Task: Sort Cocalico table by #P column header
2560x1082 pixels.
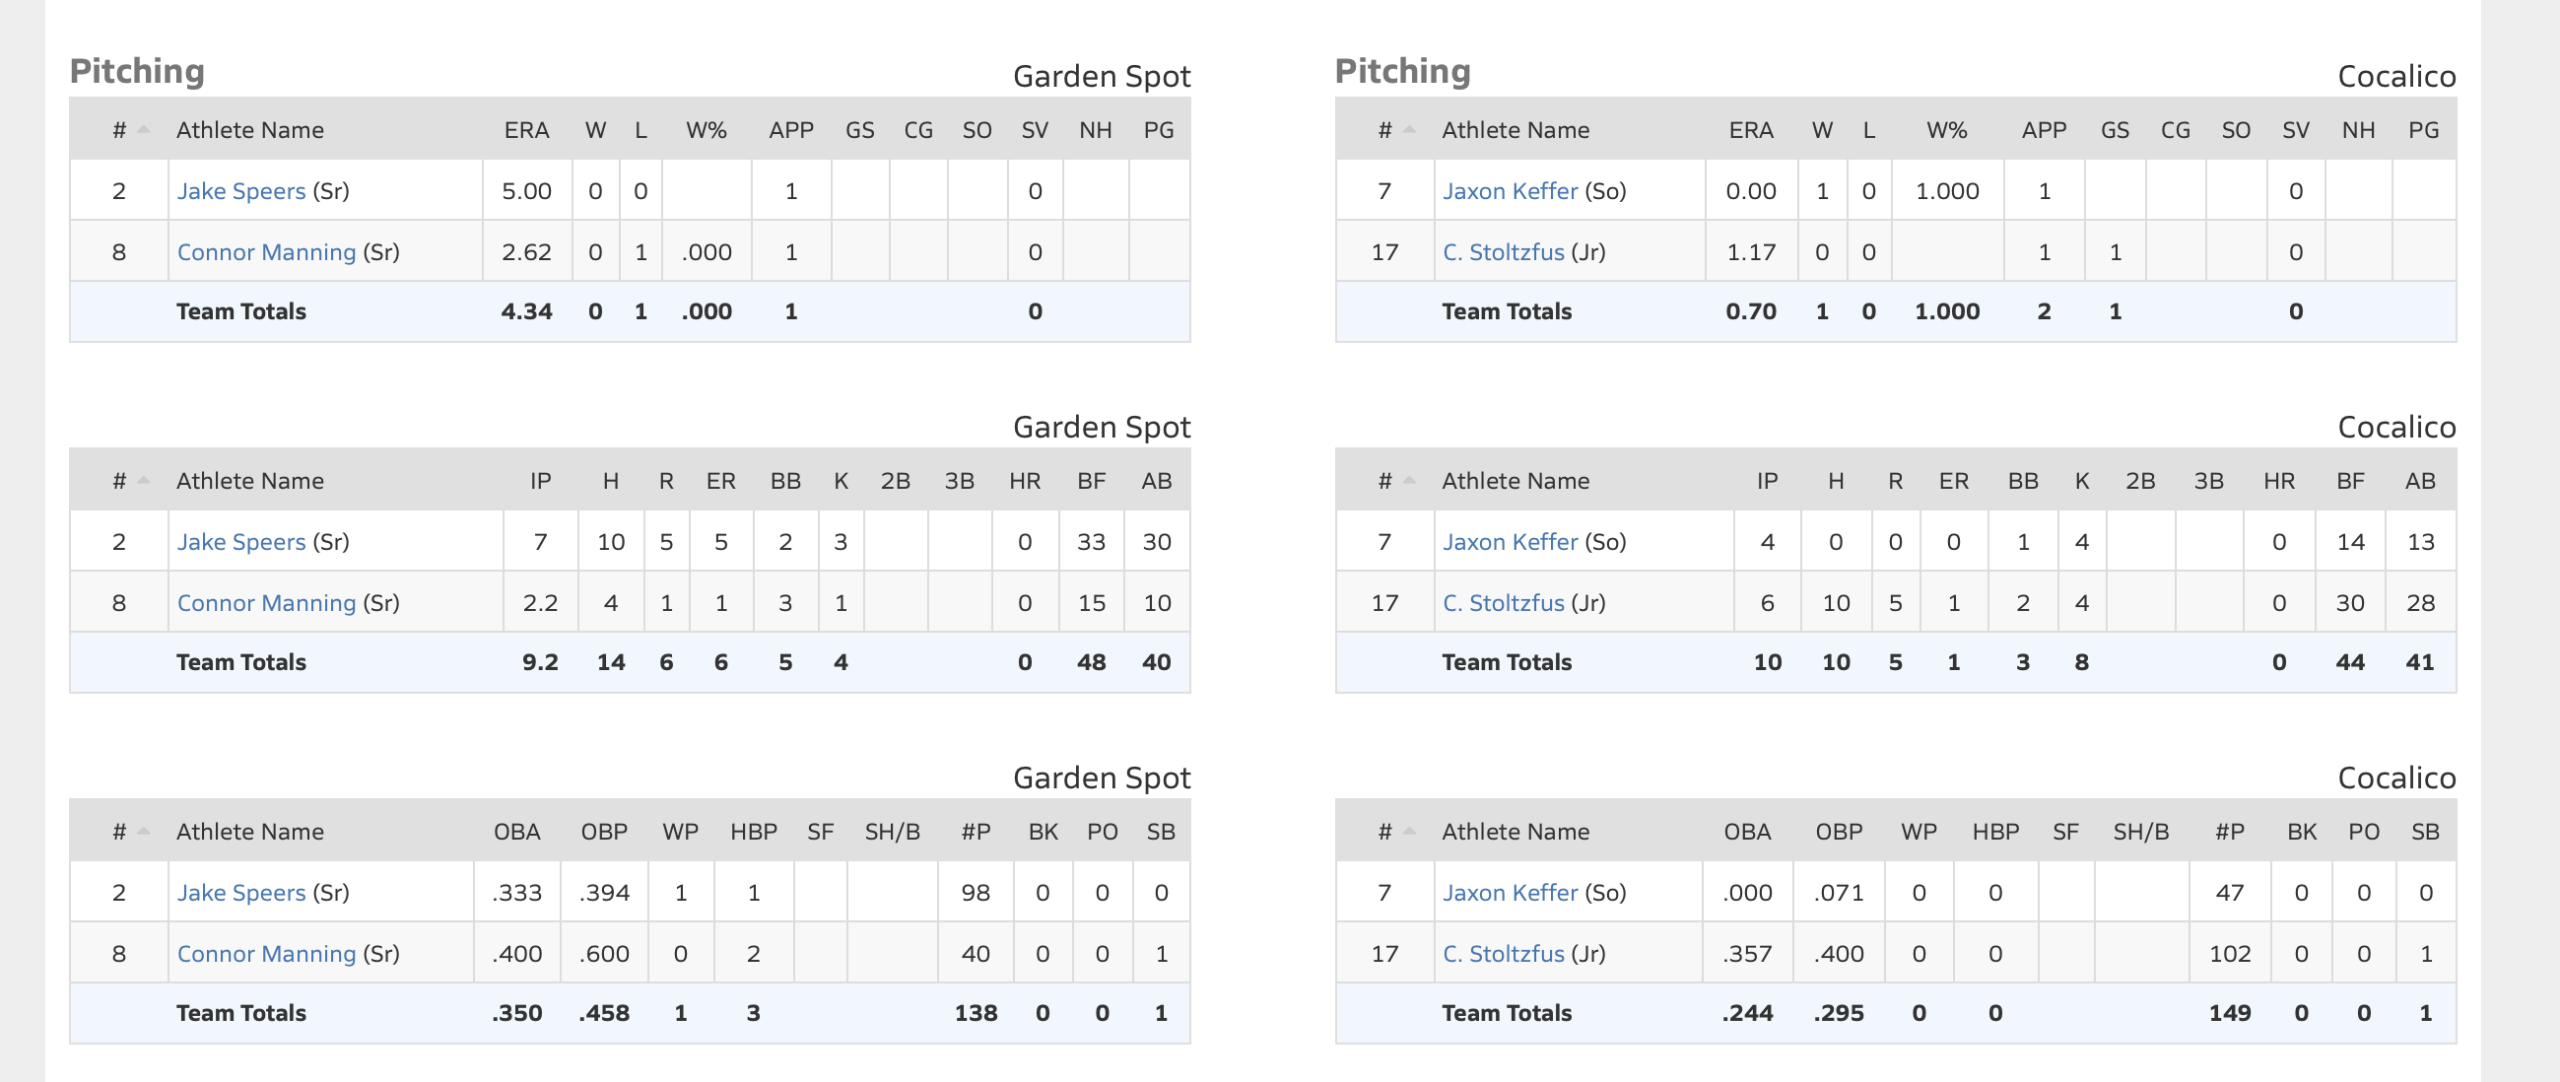Action: (x=2229, y=832)
